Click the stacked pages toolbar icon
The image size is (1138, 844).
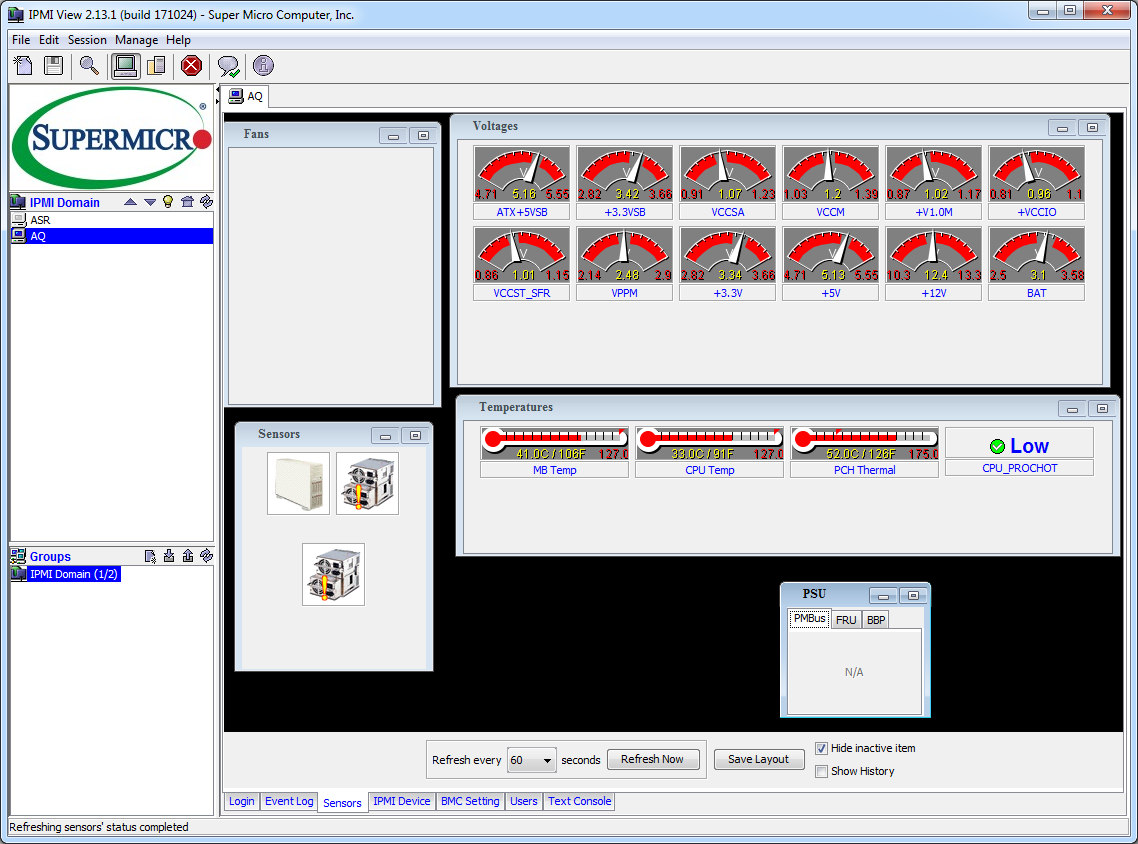[x=156, y=66]
